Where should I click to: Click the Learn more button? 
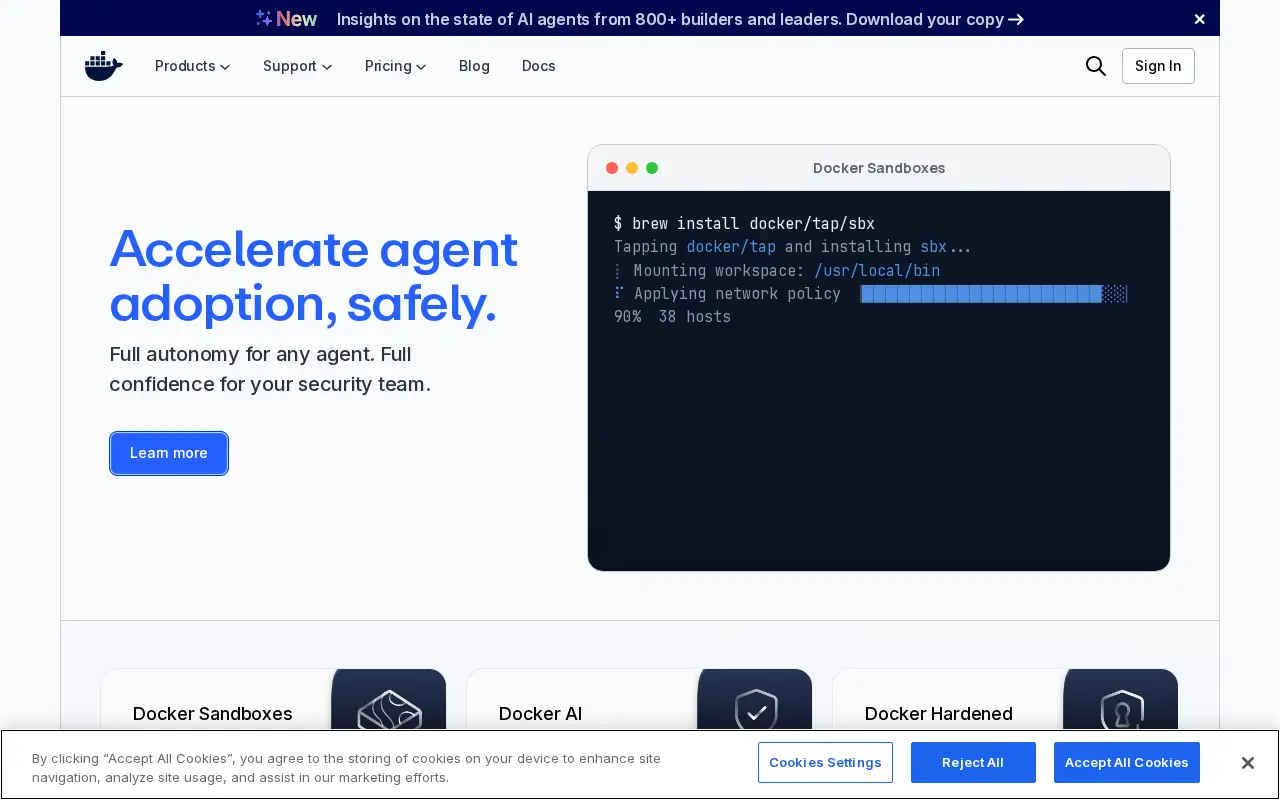(169, 453)
